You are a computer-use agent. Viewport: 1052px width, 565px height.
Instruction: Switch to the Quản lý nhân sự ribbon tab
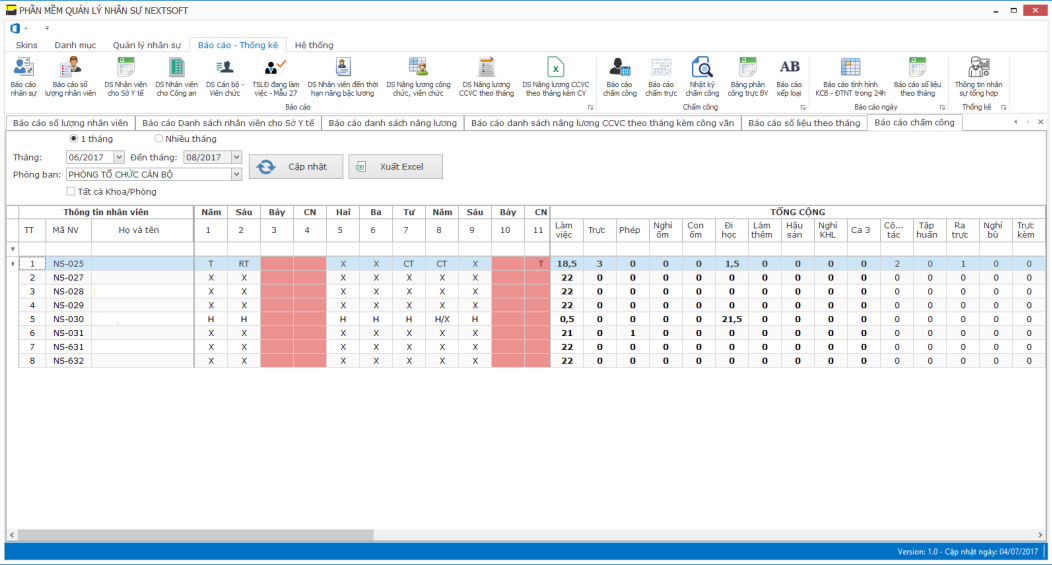pyautogui.click(x=146, y=45)
